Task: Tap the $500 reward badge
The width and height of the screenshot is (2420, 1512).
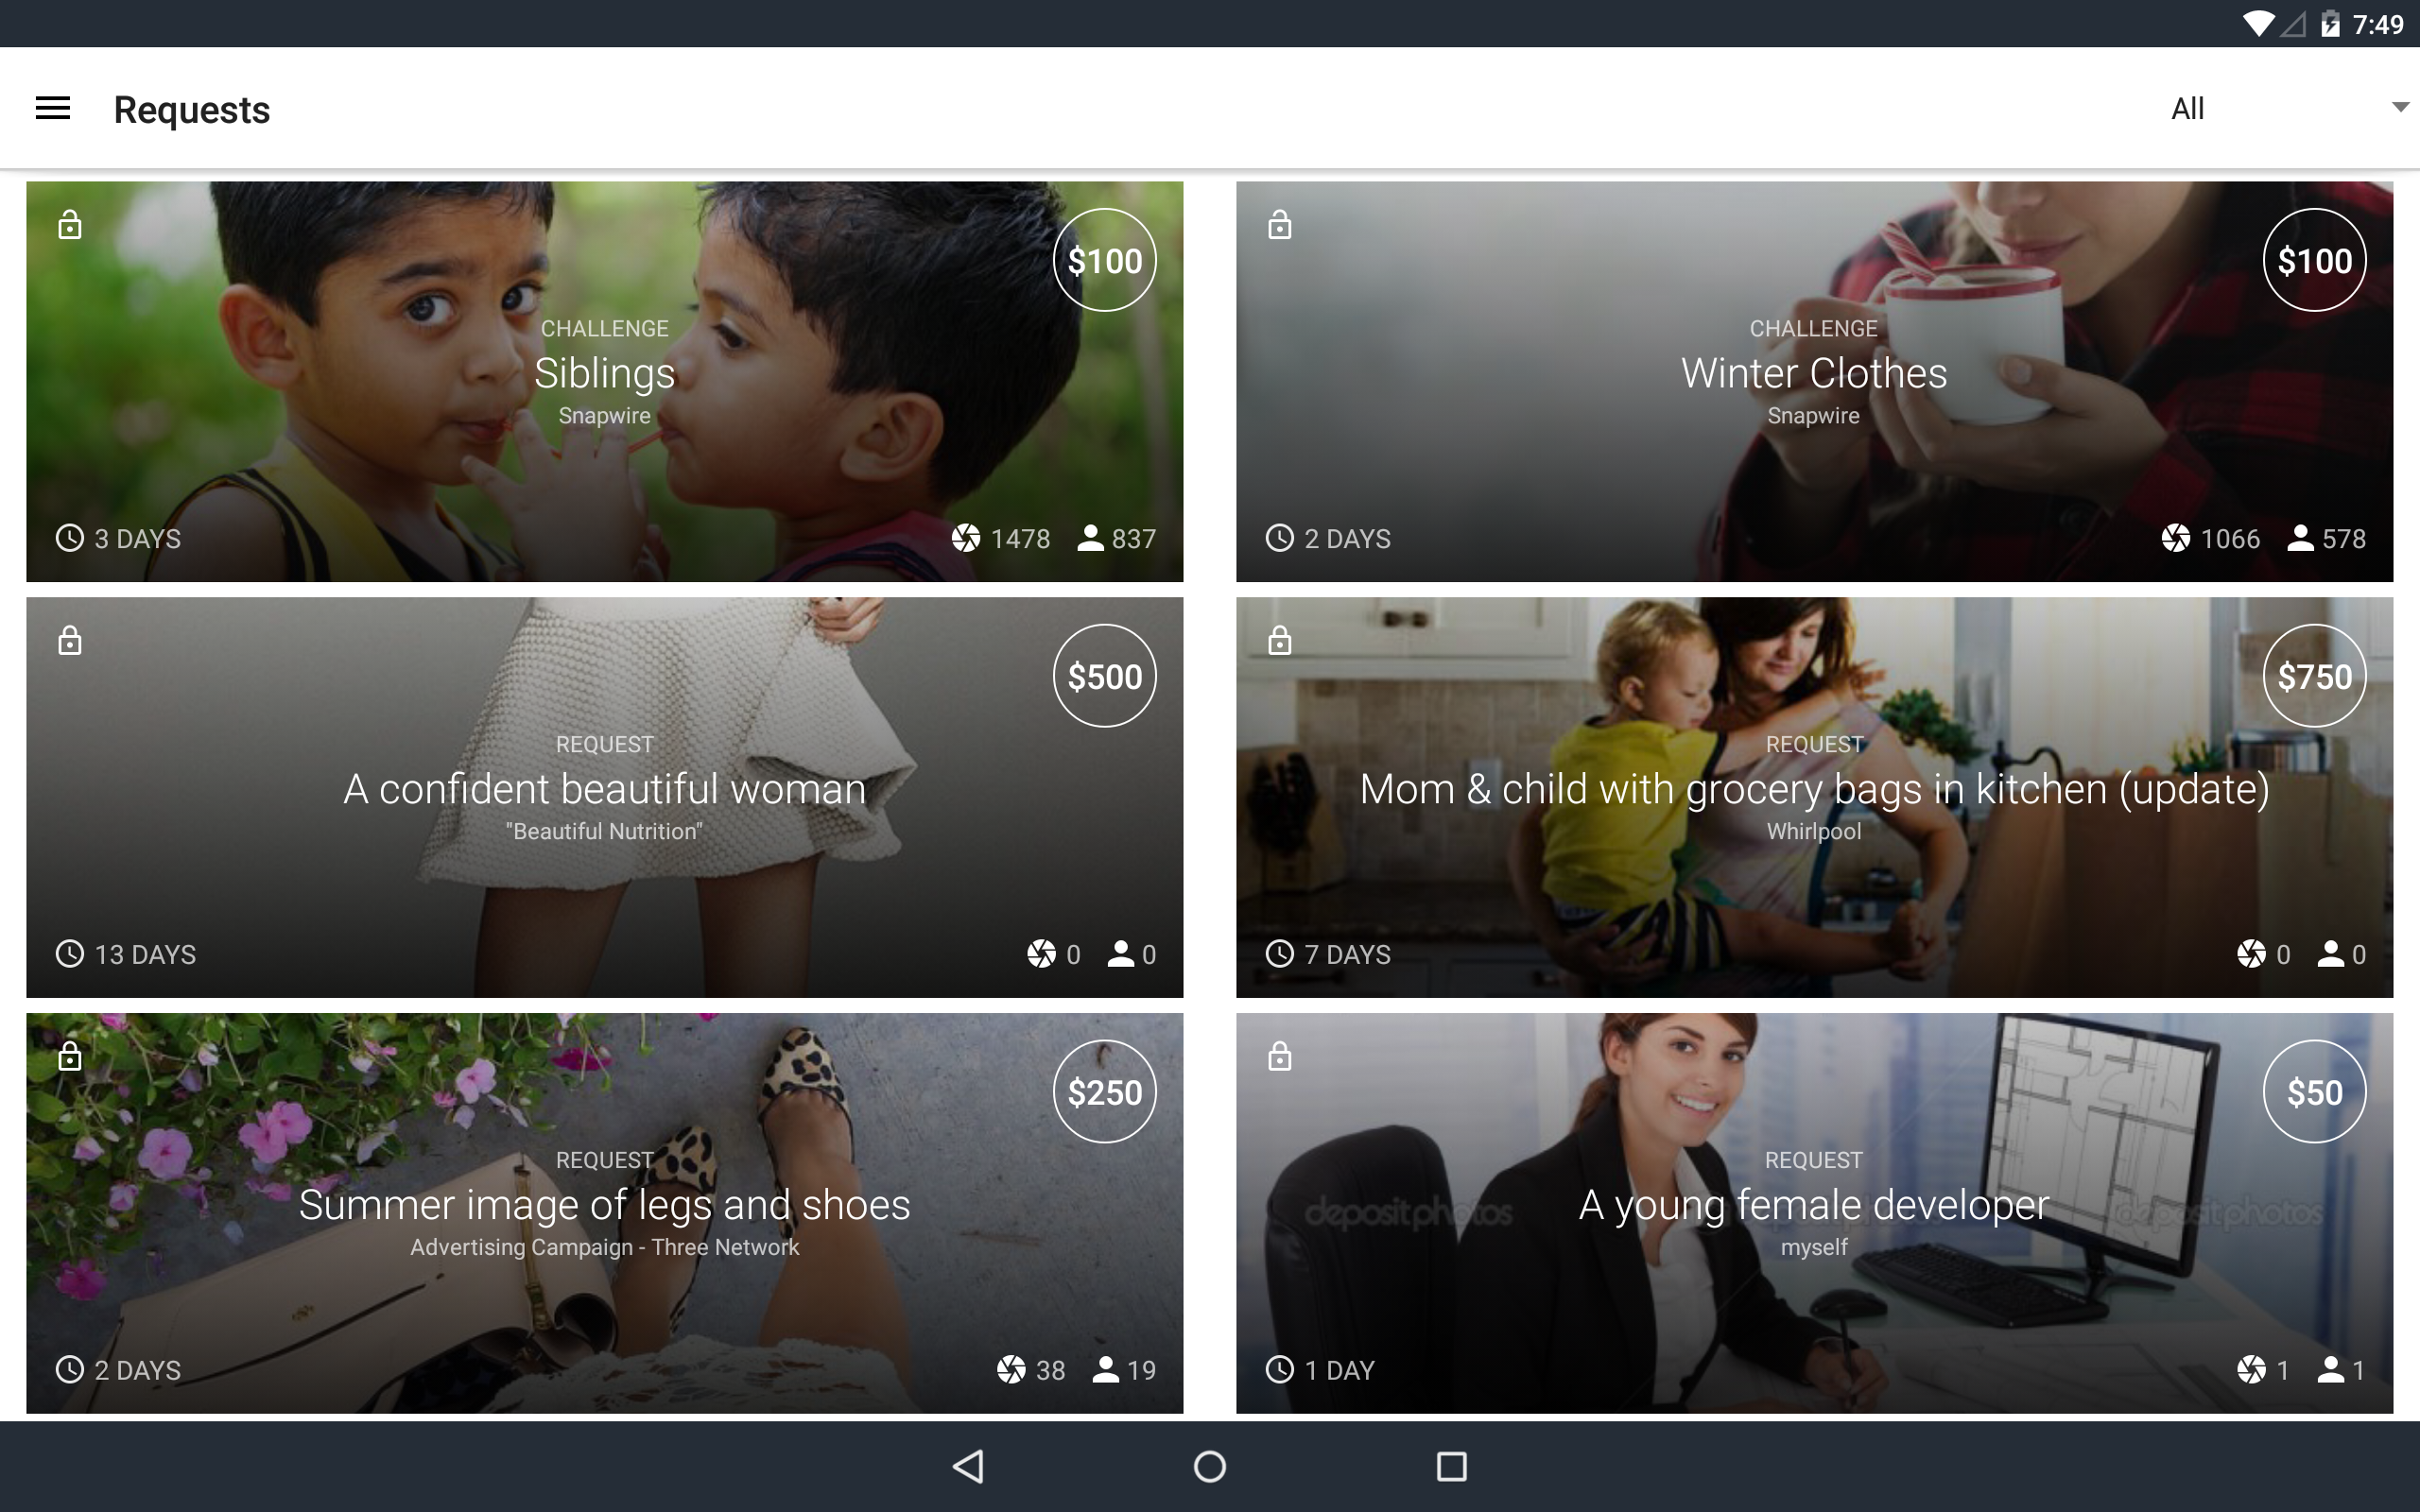Action: point(1104,676)
